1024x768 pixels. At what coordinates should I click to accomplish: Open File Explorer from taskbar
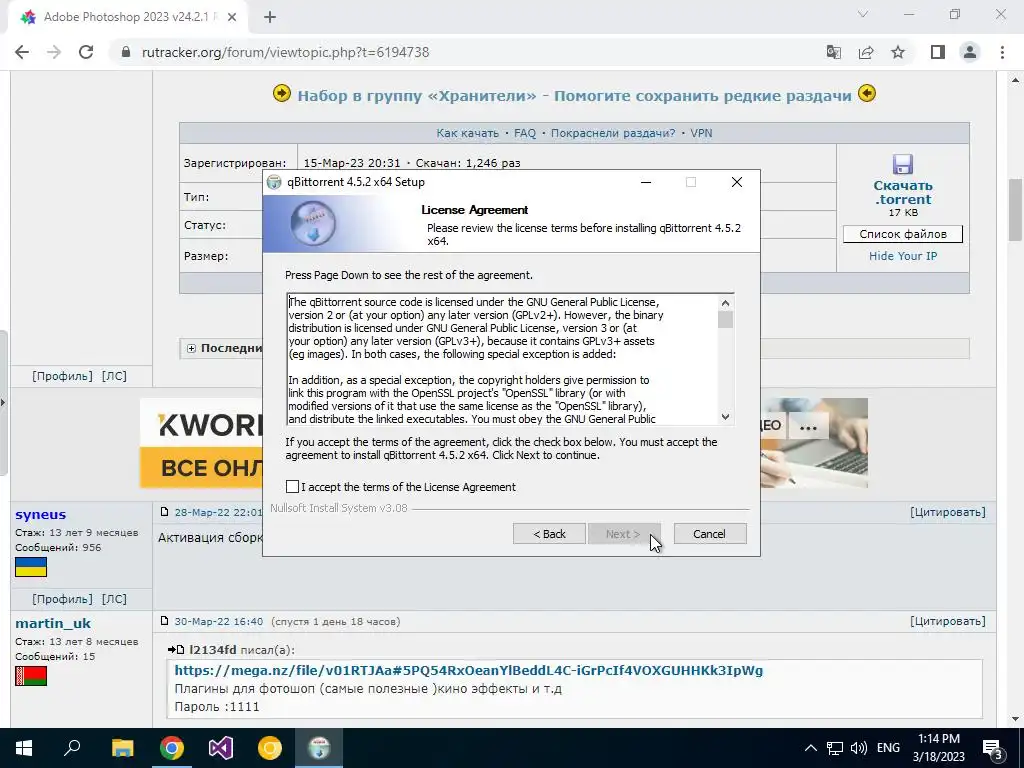point(122,748)
